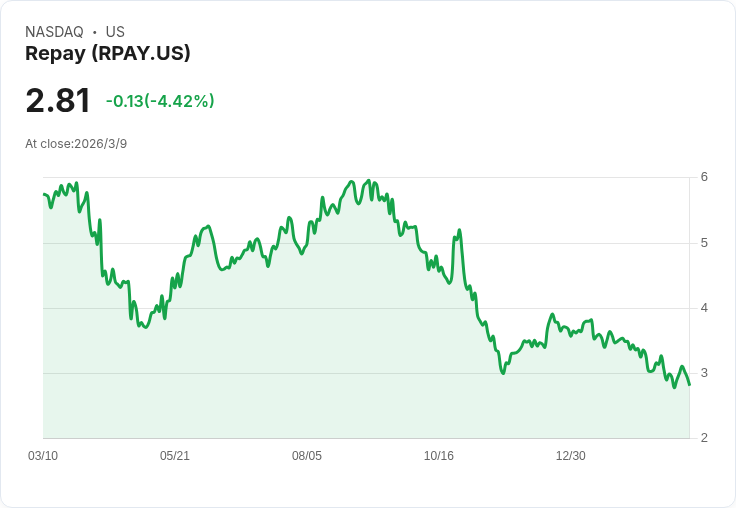Click the NASDAQ exchange label
The image size is (736, 508).
[54, 32]
